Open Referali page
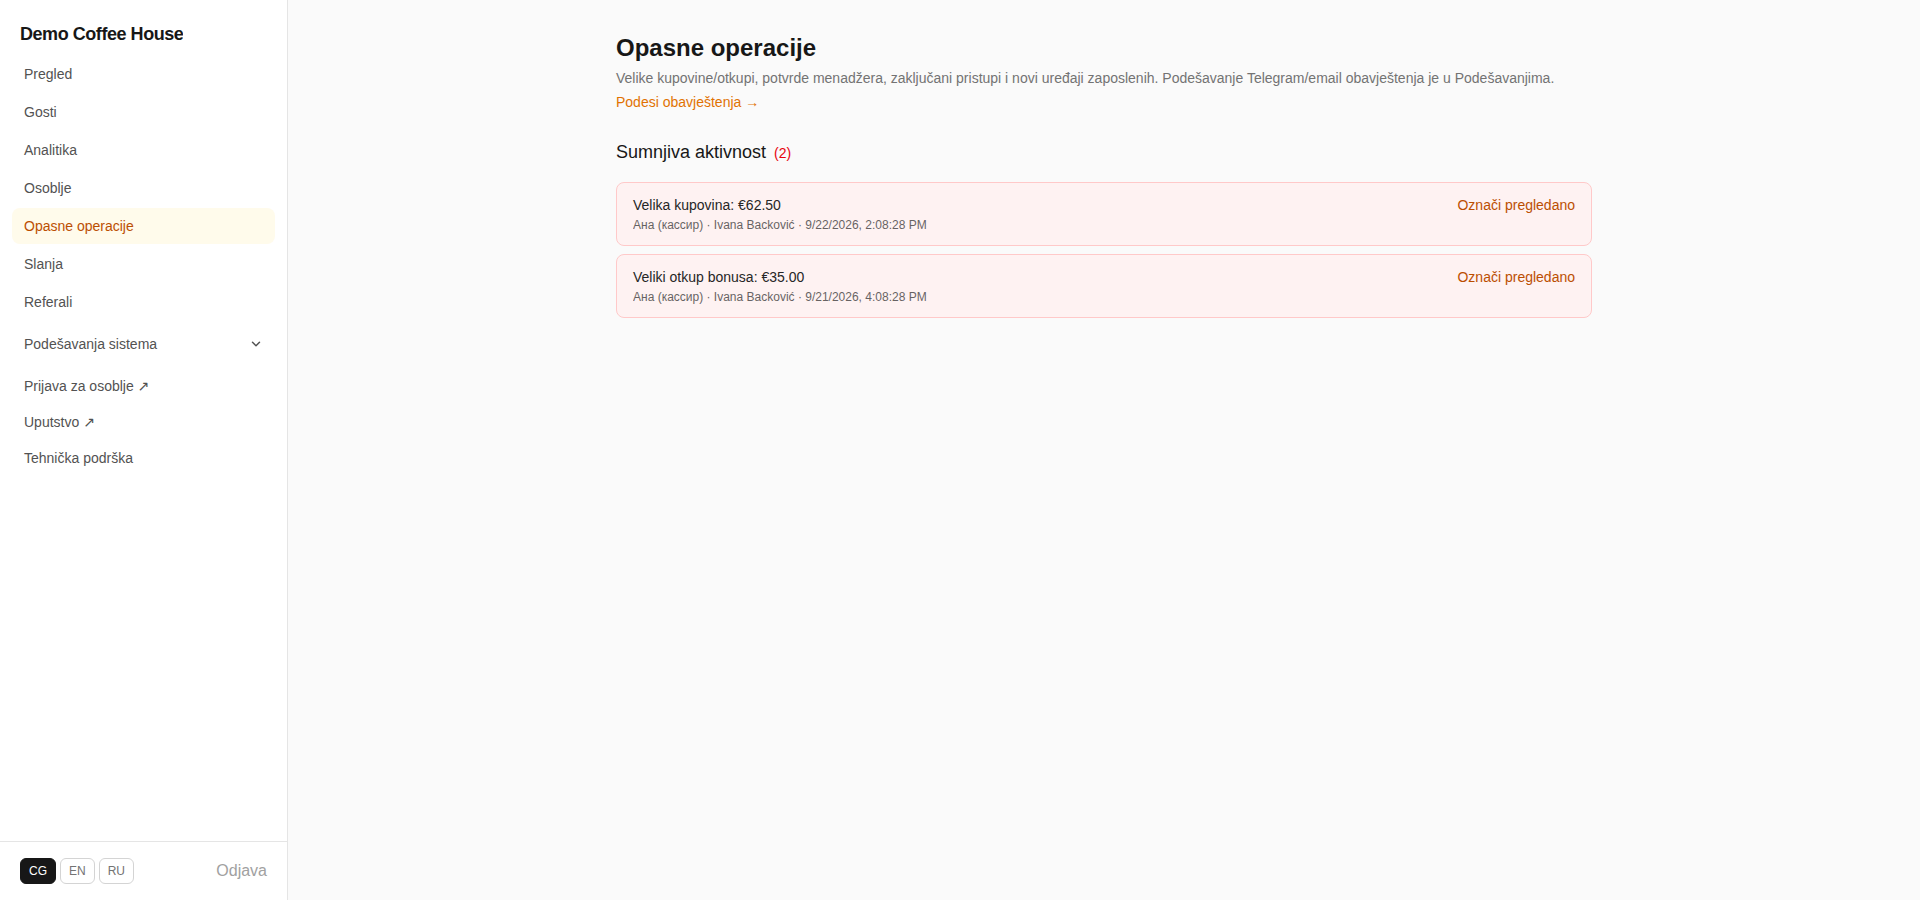1920x900 pixels. pyautogui.click(x=143, y=302)
